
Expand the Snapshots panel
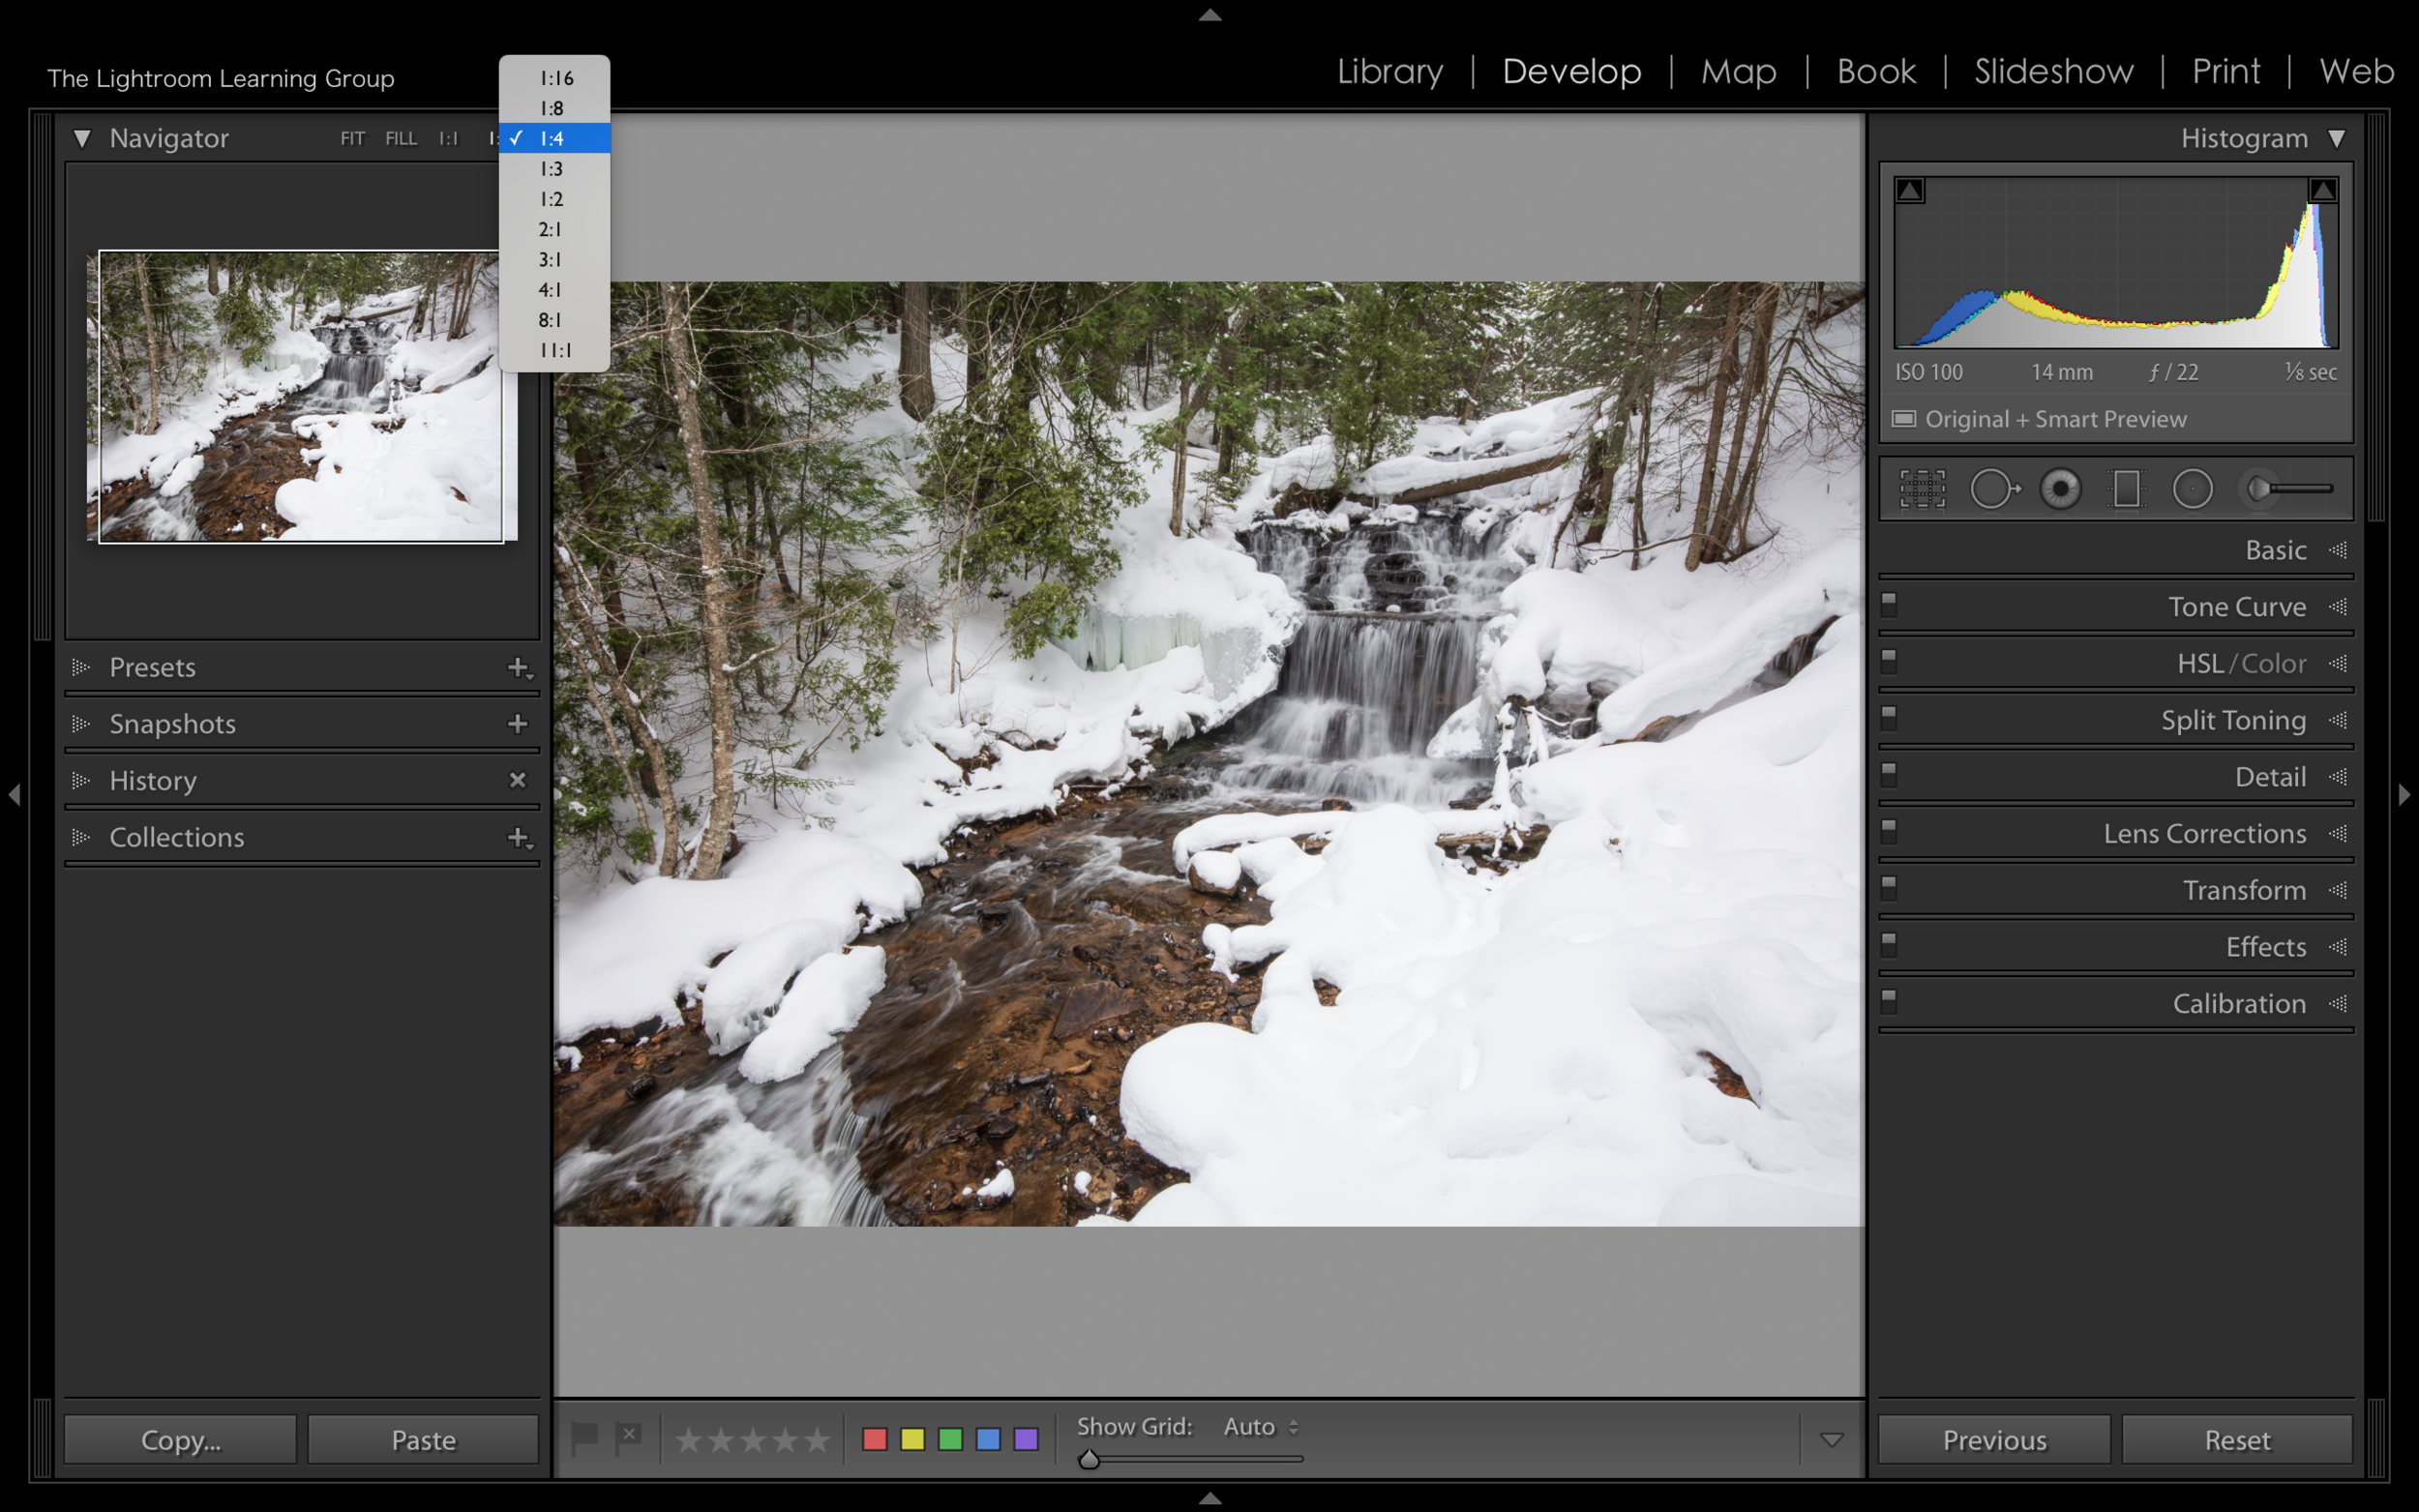[81, 723]
